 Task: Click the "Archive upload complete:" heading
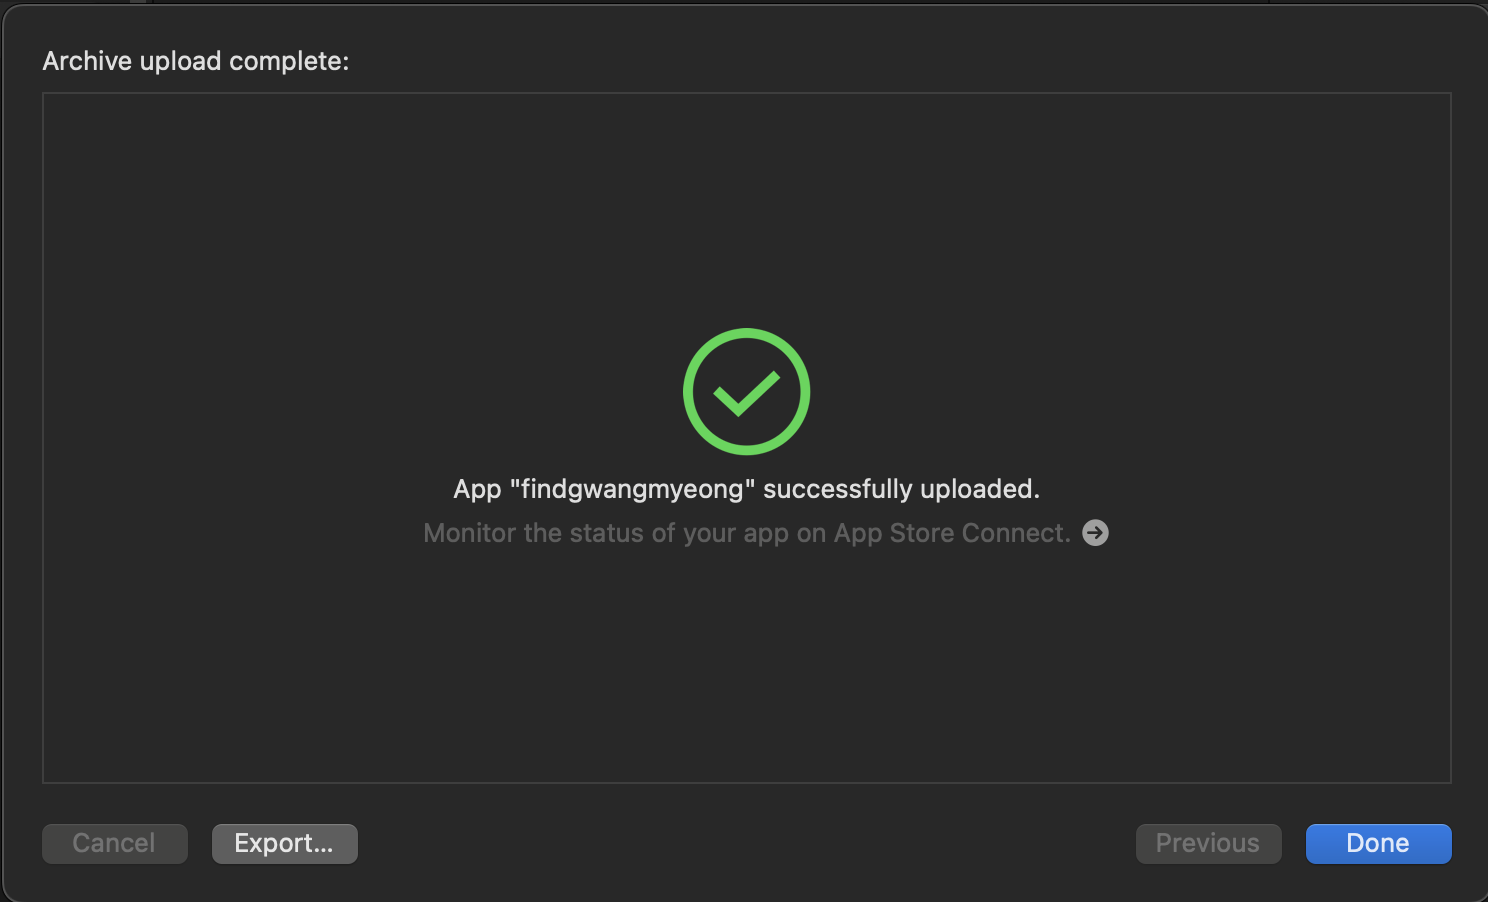[x=196, y=61]
